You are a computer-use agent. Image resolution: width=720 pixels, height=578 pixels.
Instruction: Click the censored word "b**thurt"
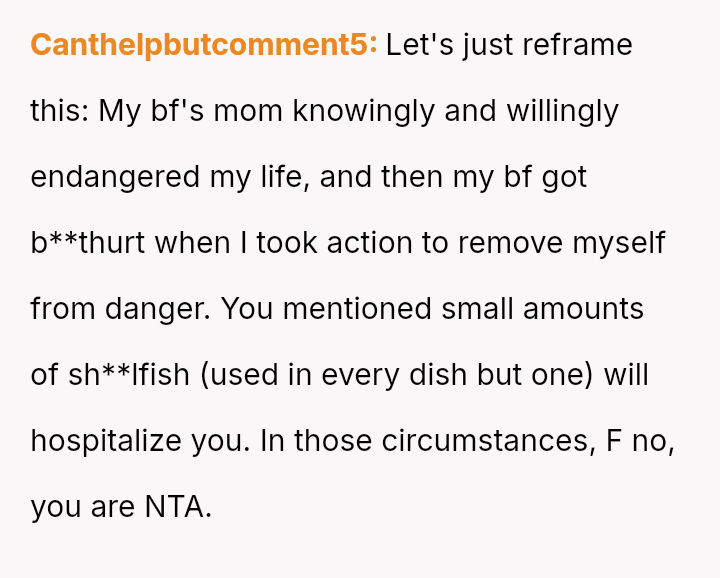[88, 243]
